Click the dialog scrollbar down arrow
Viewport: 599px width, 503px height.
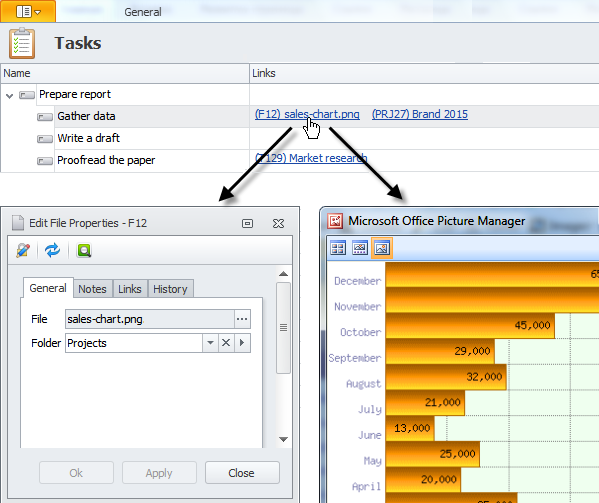(x=283, y=439)
